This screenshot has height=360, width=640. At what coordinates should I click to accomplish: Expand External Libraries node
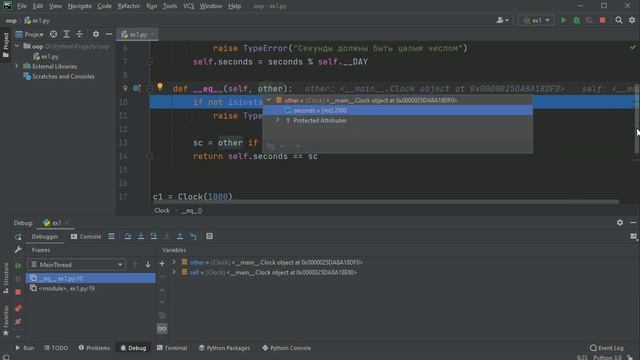[x=17, y=66]
